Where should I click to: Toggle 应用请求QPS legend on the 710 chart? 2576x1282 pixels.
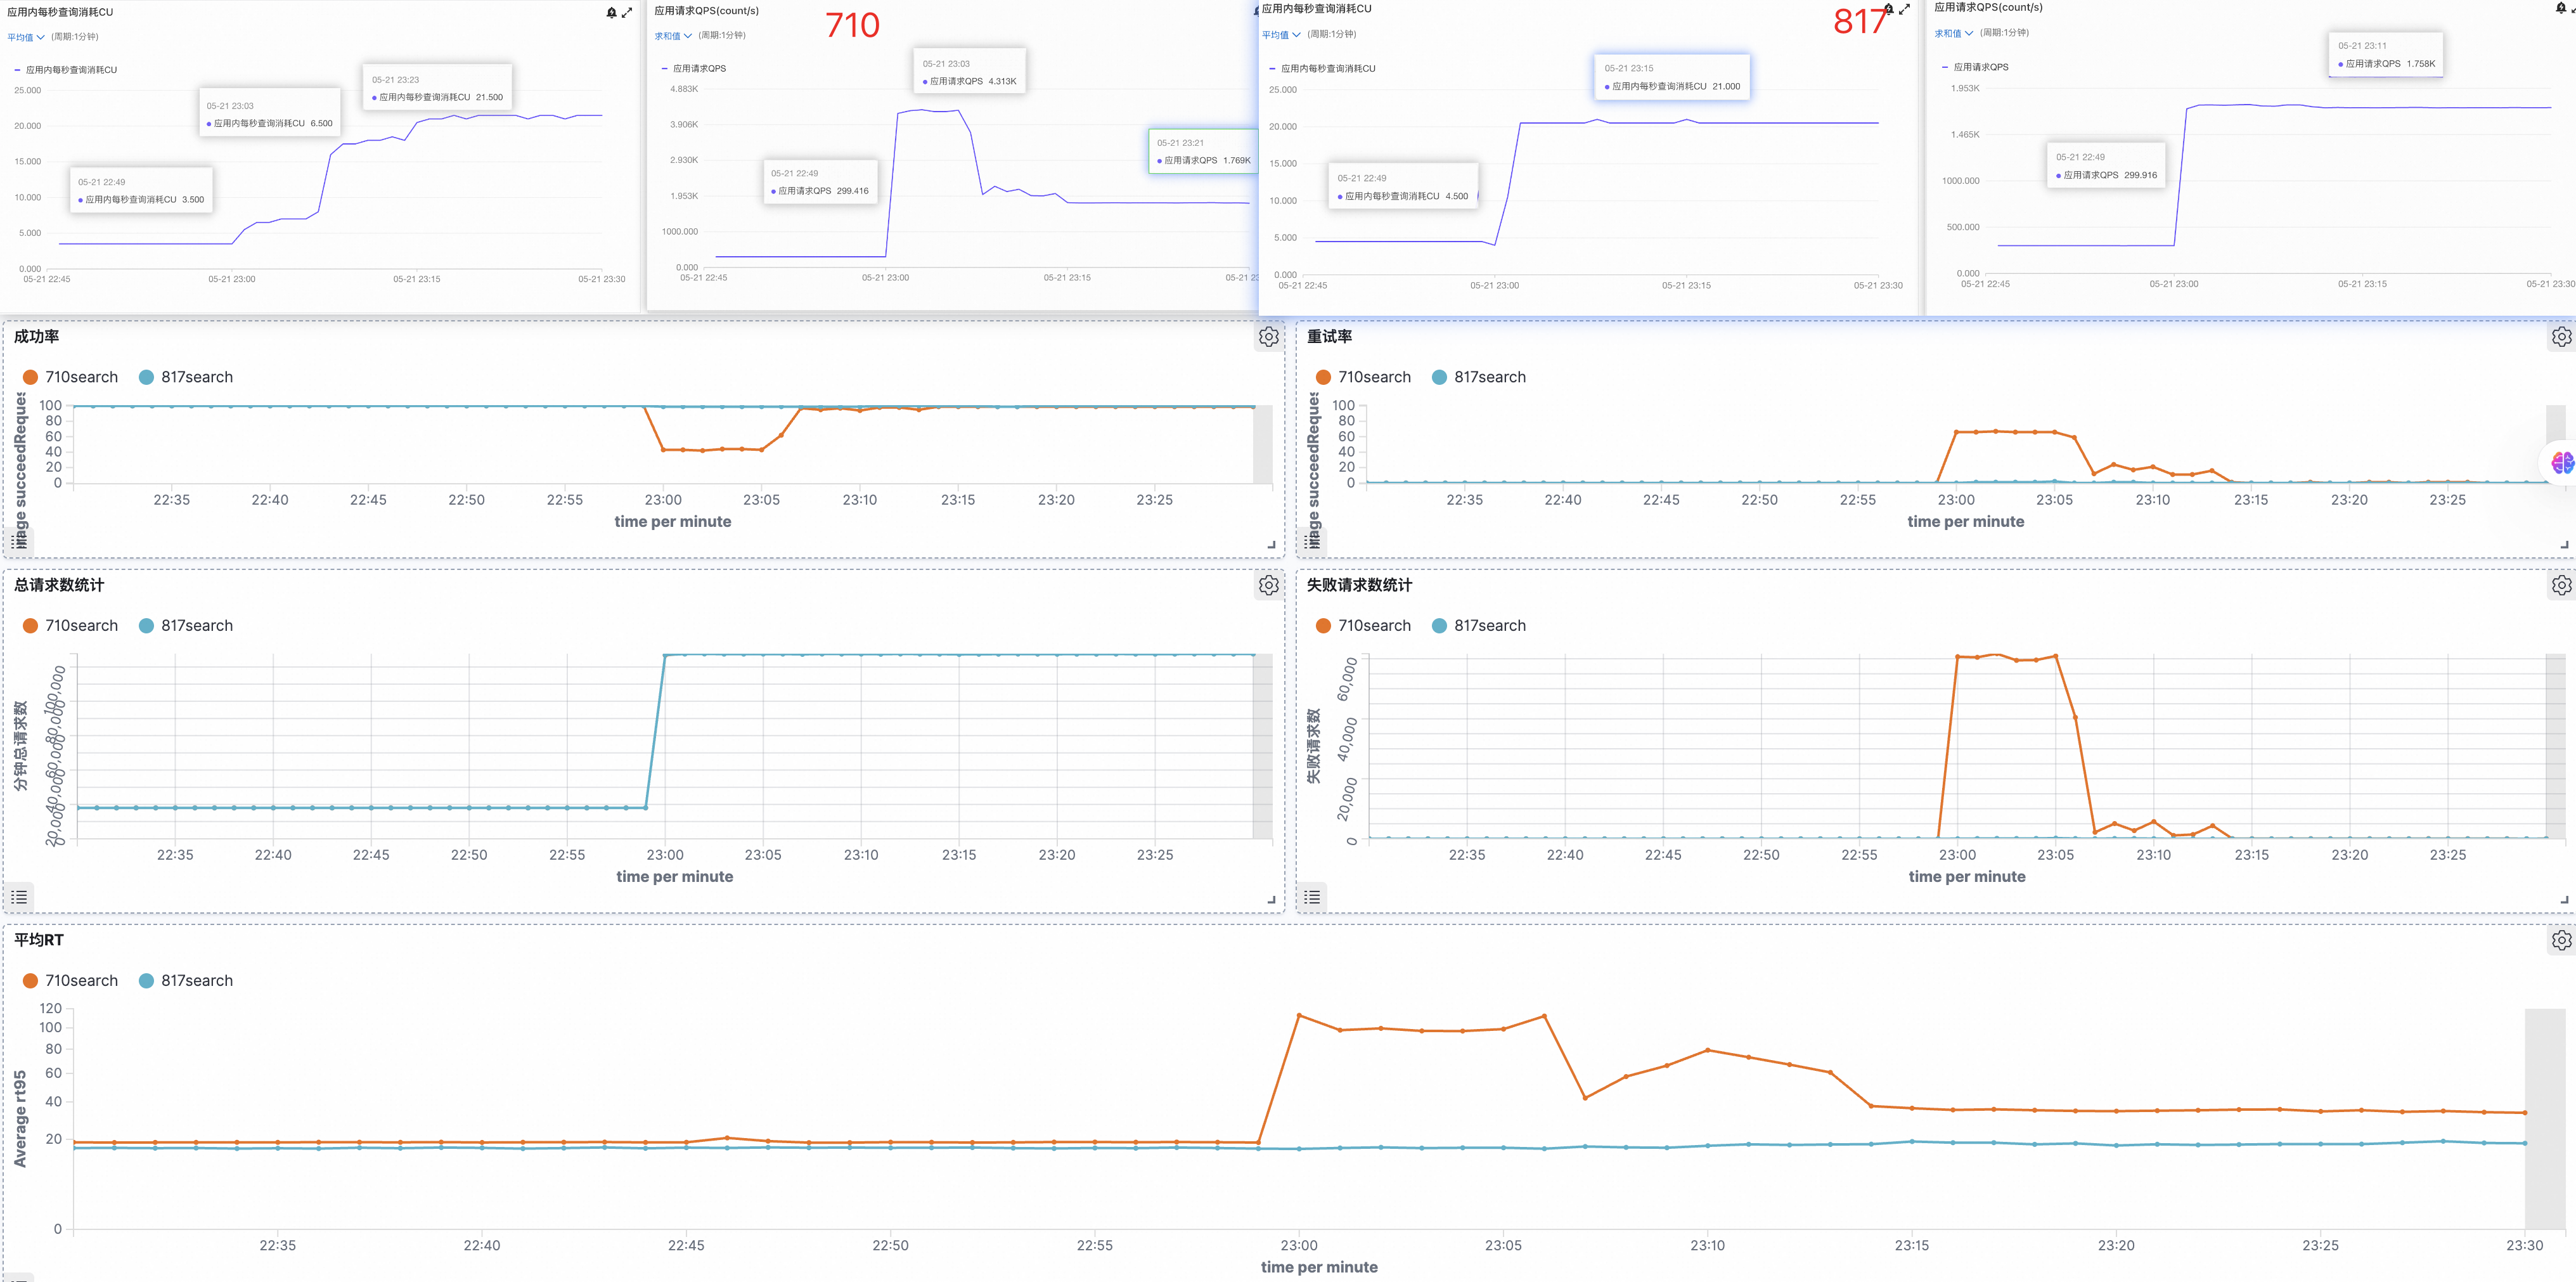click(694, 69)
